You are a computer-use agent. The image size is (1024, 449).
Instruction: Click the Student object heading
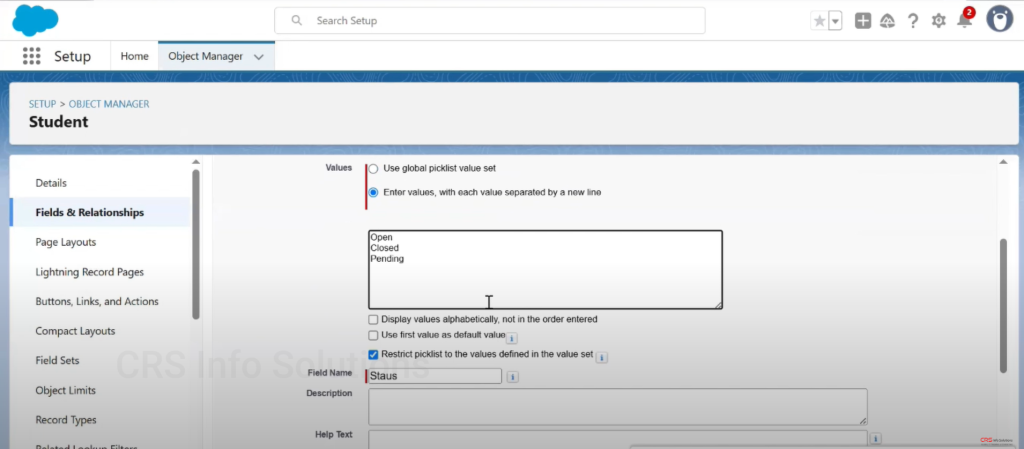point(58,122)
